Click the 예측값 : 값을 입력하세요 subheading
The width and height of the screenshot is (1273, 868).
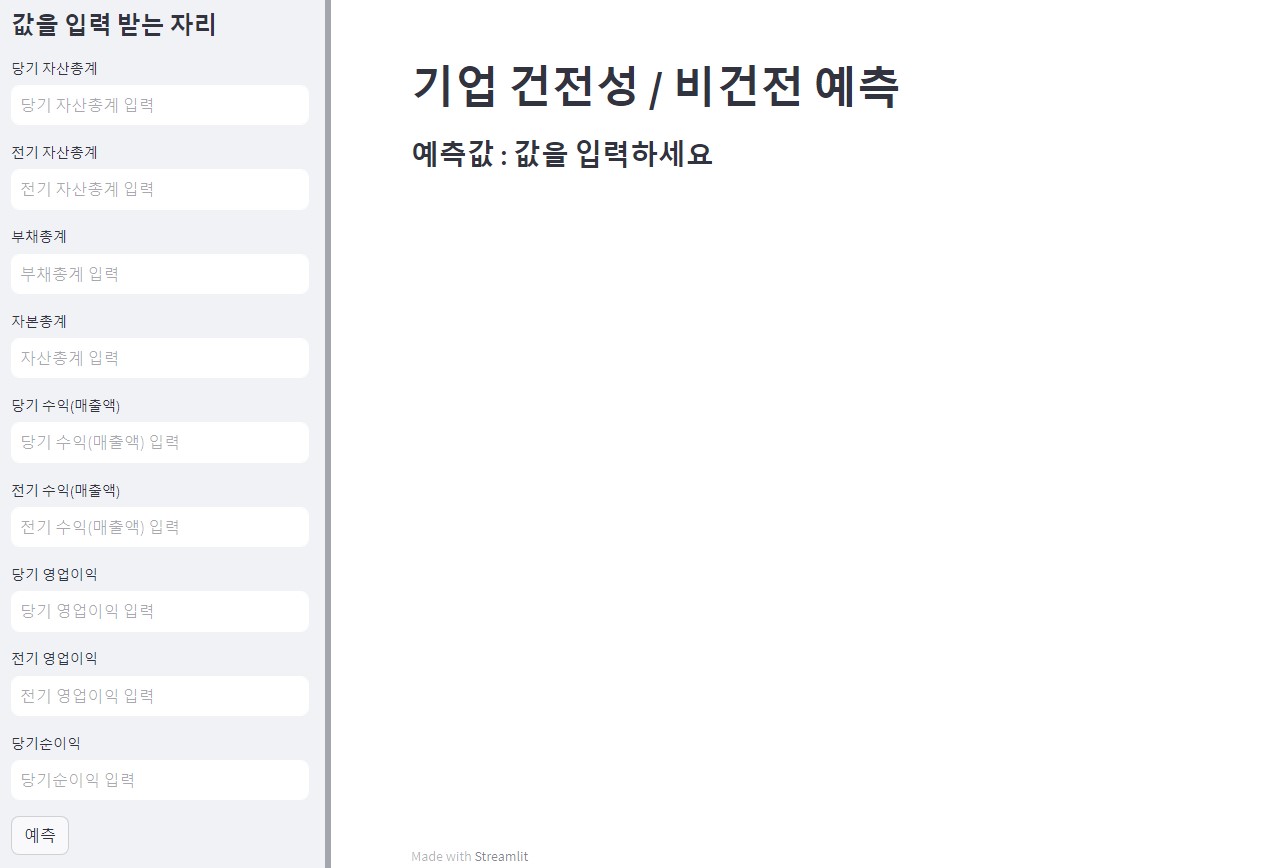tap(561, 154)
